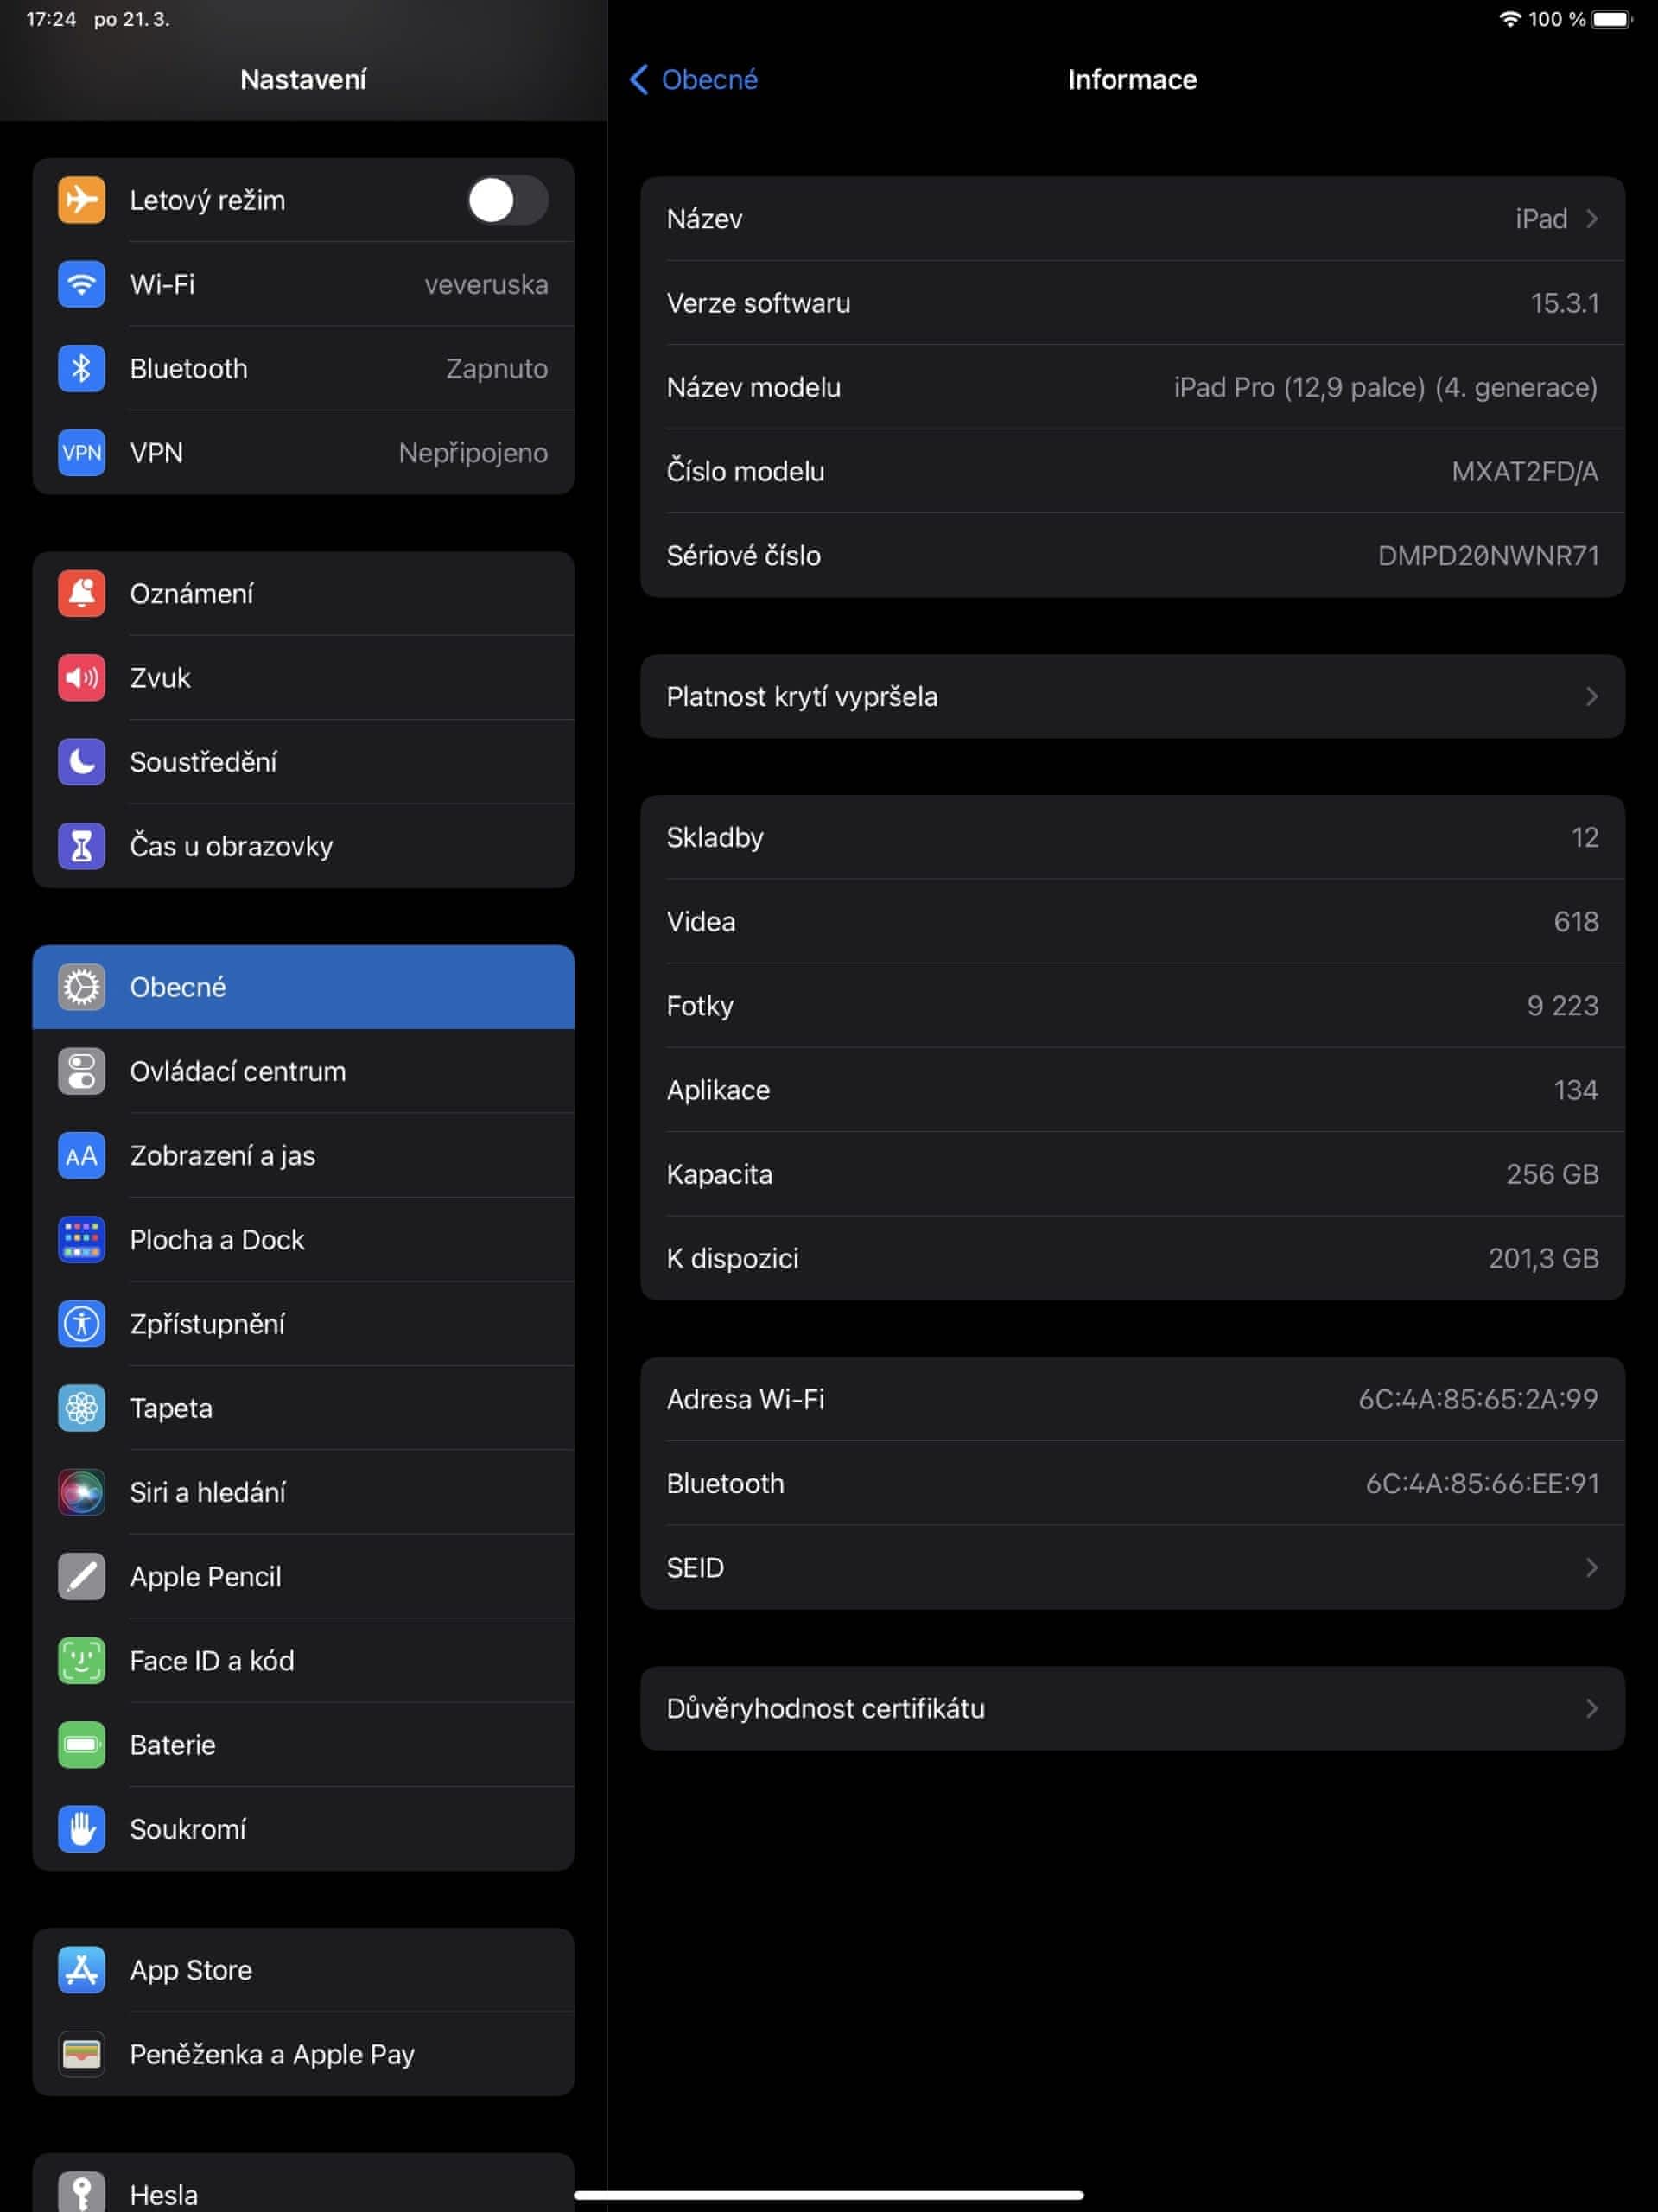Open Zobrazení a jas settings

[303, 1155]
